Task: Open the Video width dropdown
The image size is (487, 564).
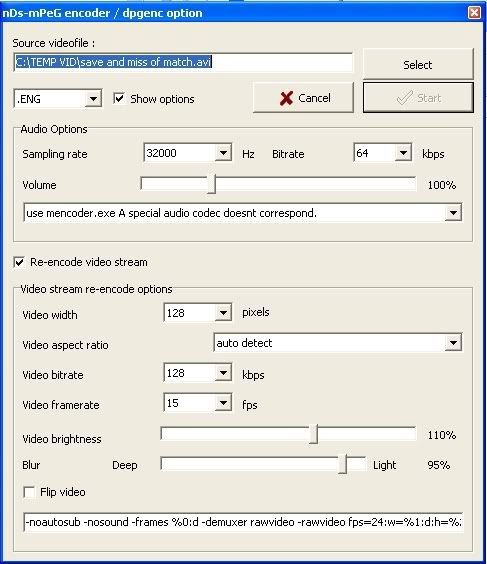Action: (223, 313)
